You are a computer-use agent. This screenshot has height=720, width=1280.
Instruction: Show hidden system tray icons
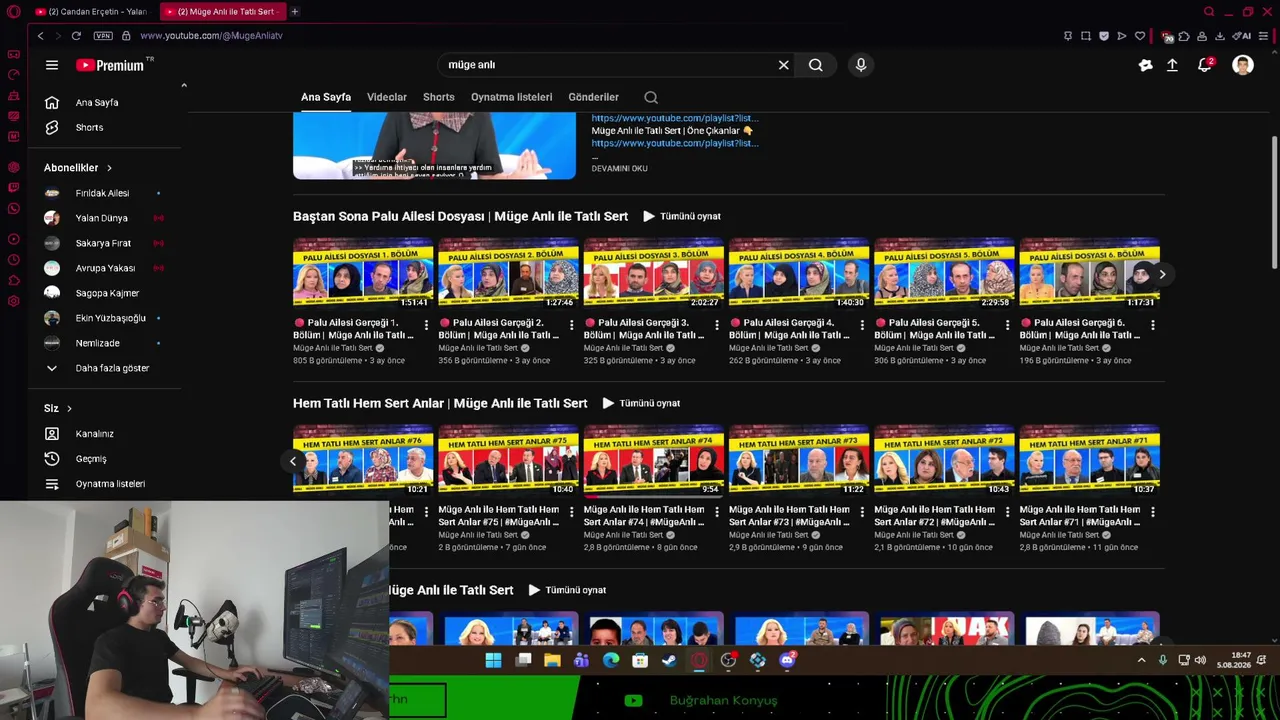1141,660
